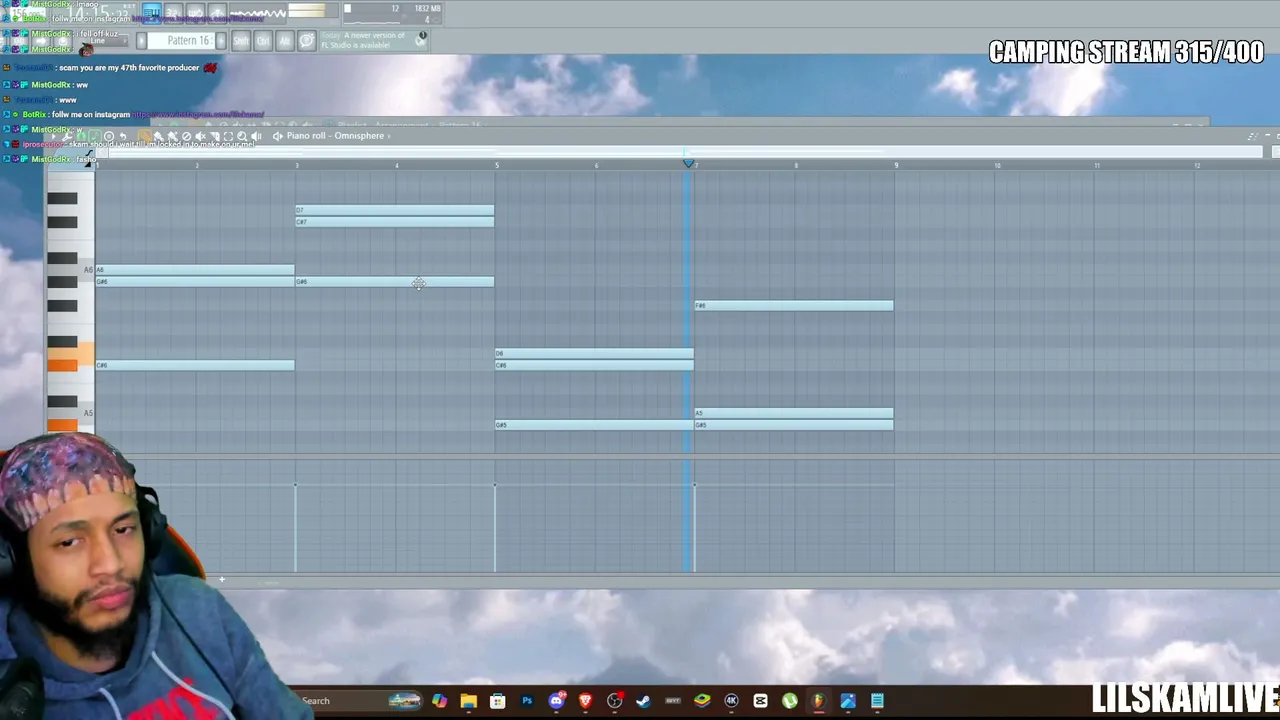Open the Piano roll - Omnisphere target channel selector
Screen dimensions: 1280x720
pyautogui.click(x=337, y=136)
